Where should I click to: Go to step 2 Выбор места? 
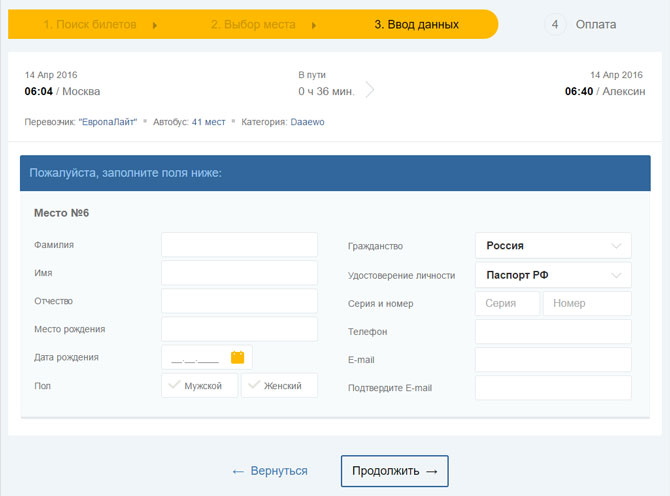[254, 24]
